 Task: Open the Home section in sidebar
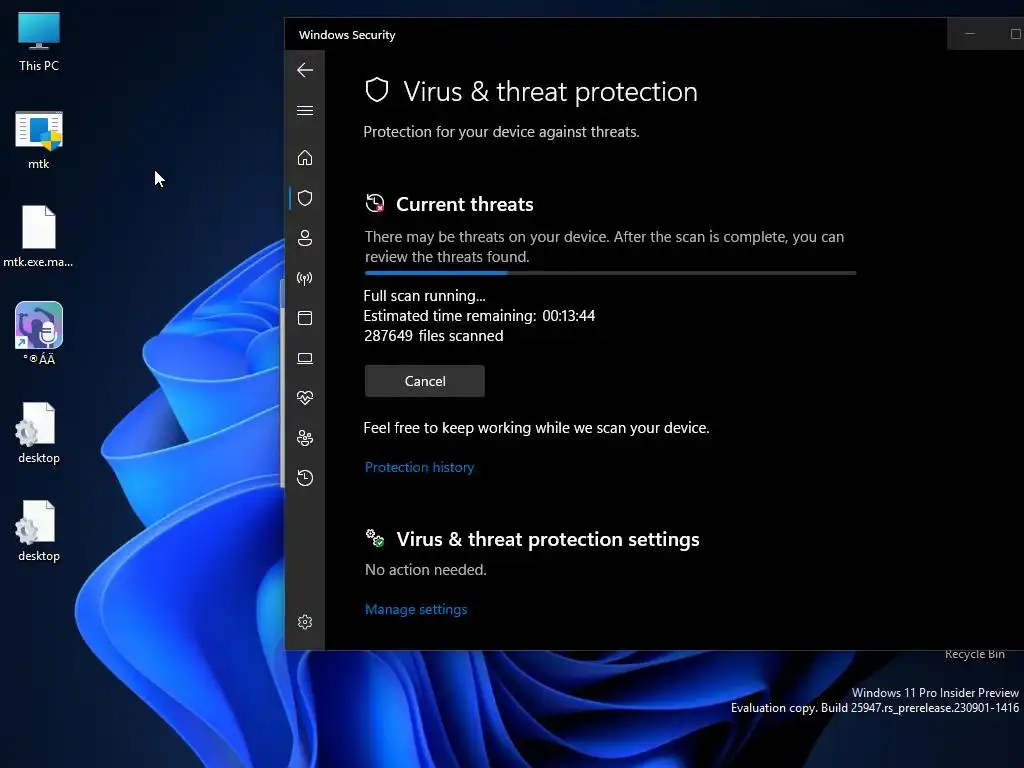[x=305, y=158]
